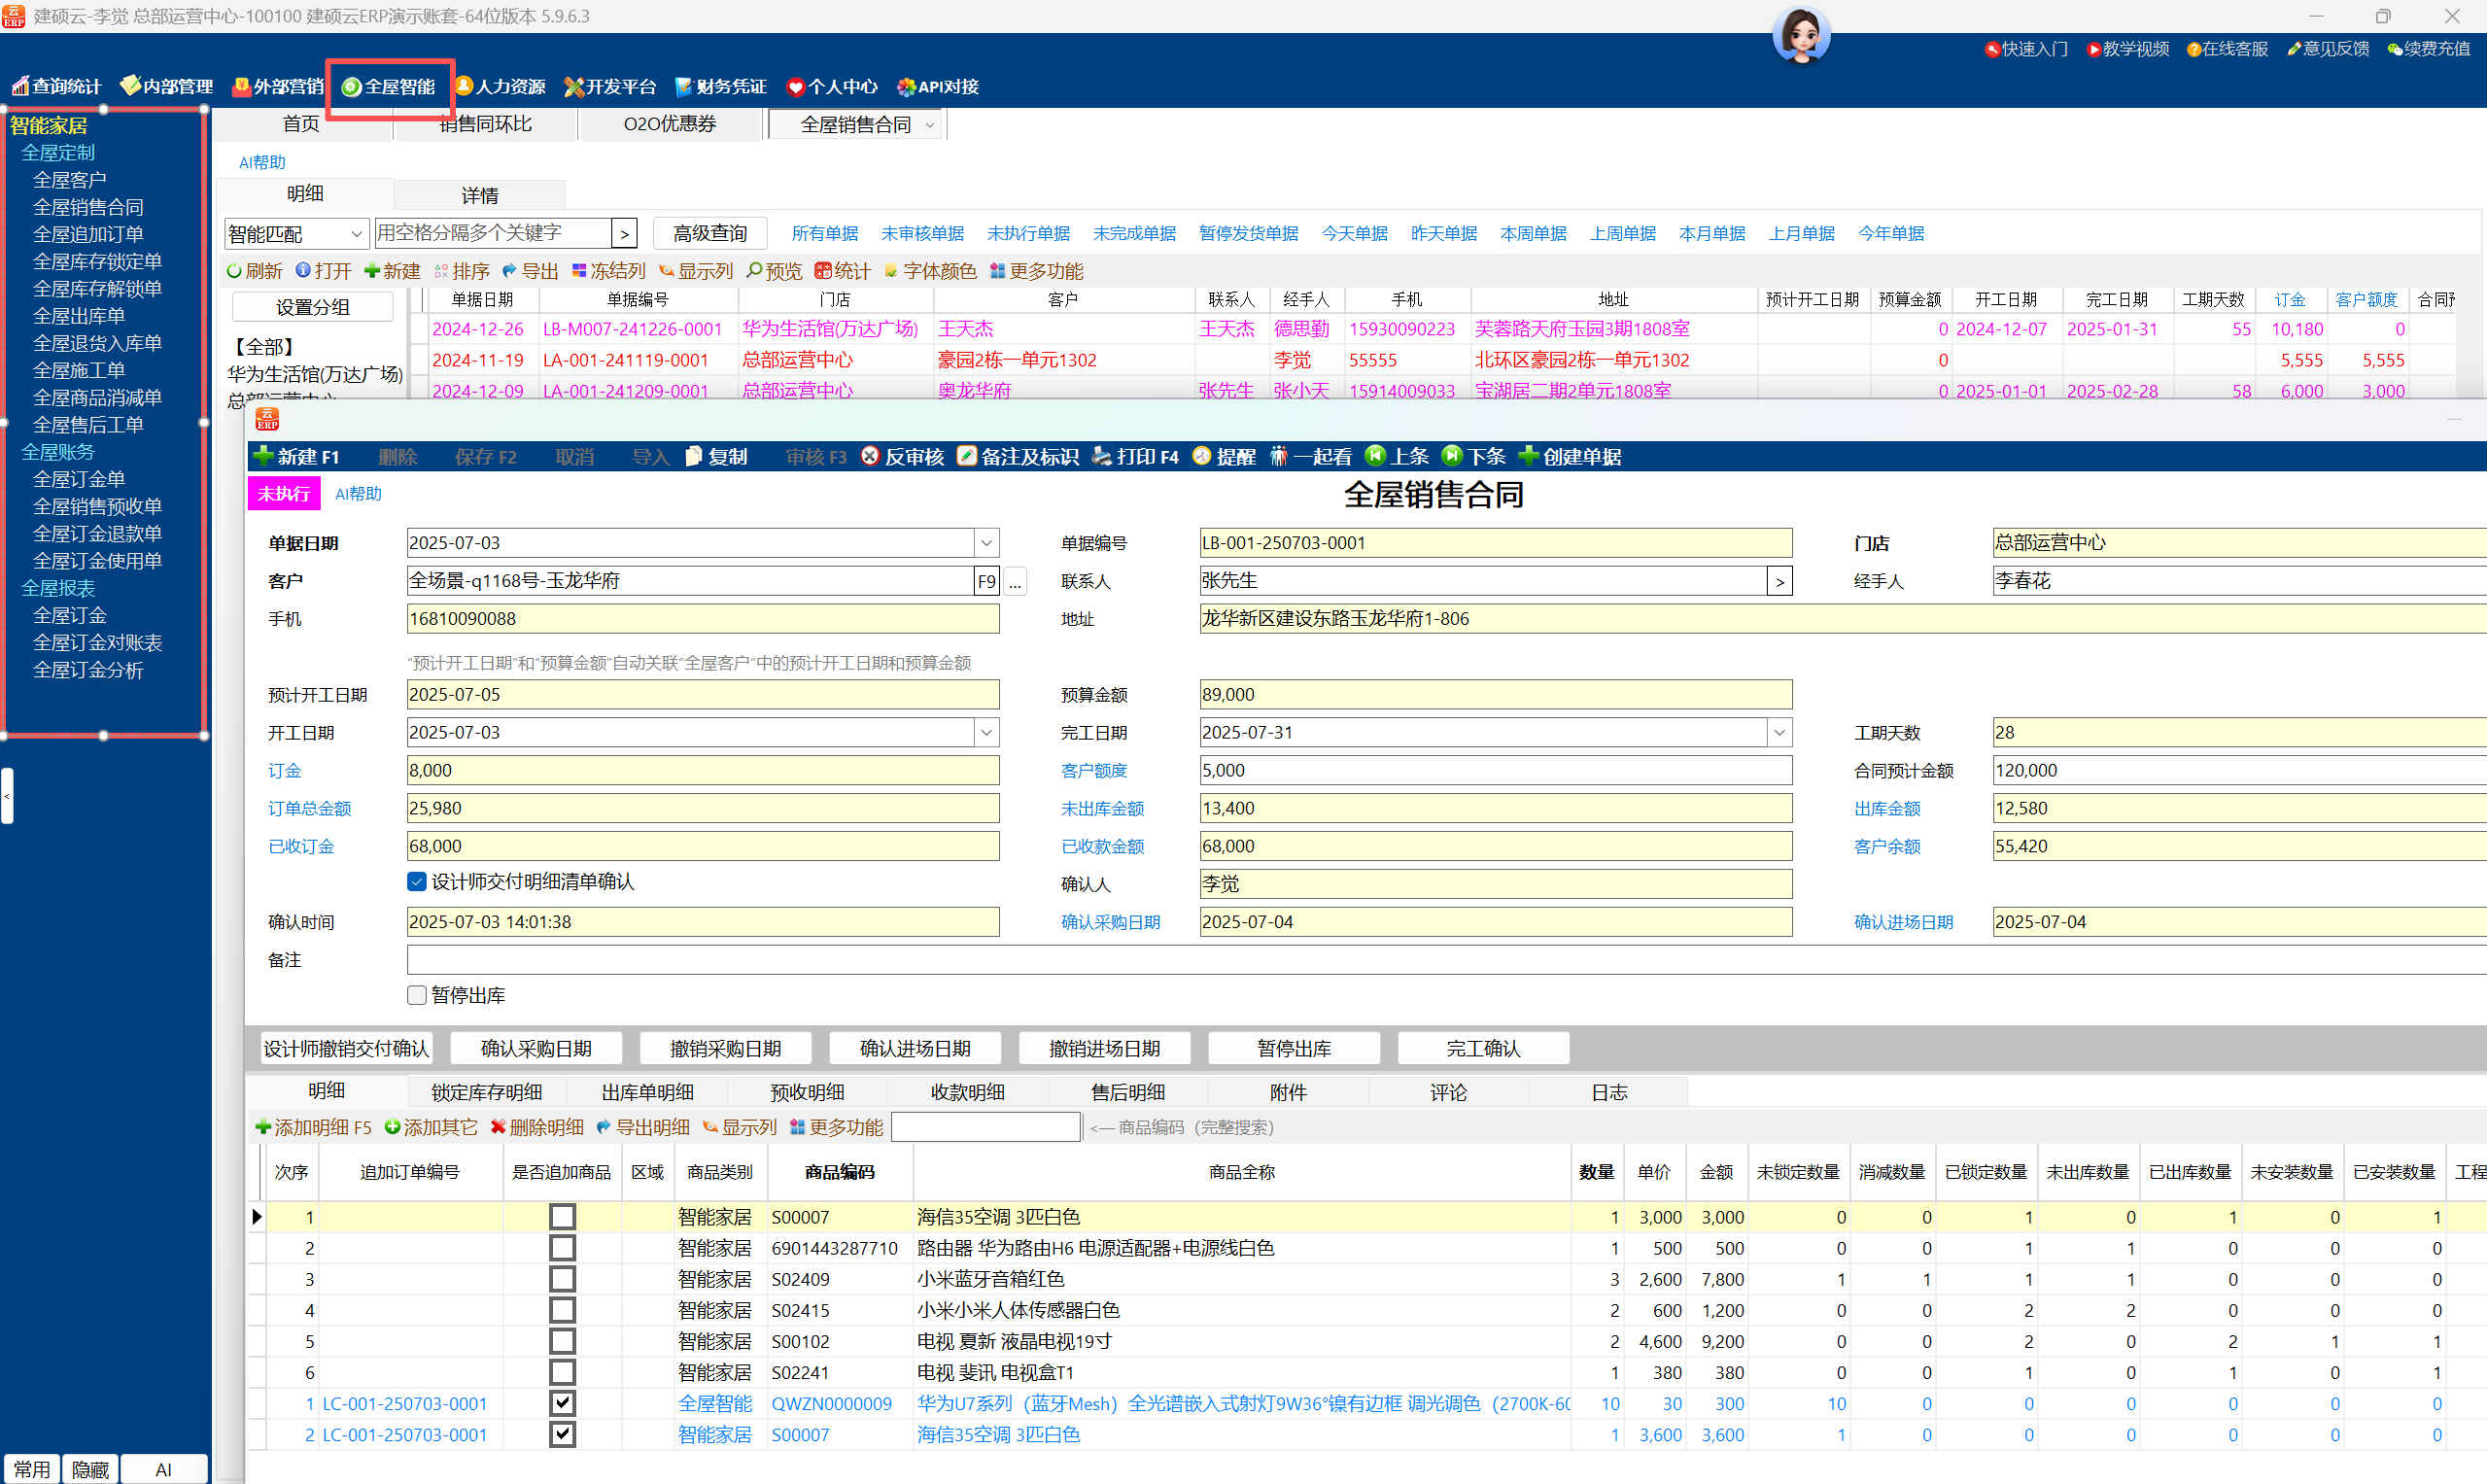Click the 未审核单据 filter link

[x=921, y=234]
